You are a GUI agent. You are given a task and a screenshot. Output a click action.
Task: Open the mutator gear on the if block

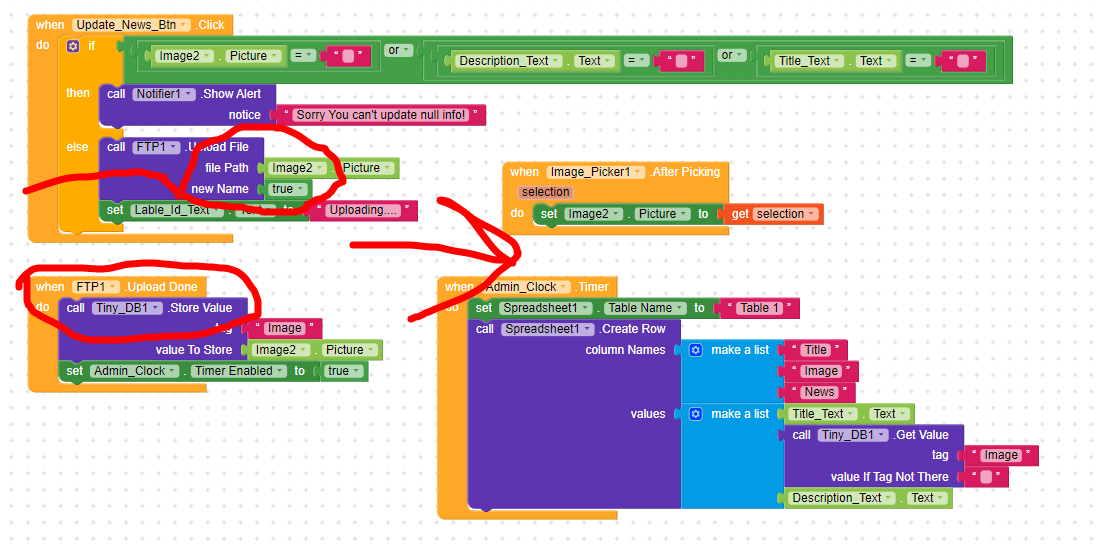point(73,46)
